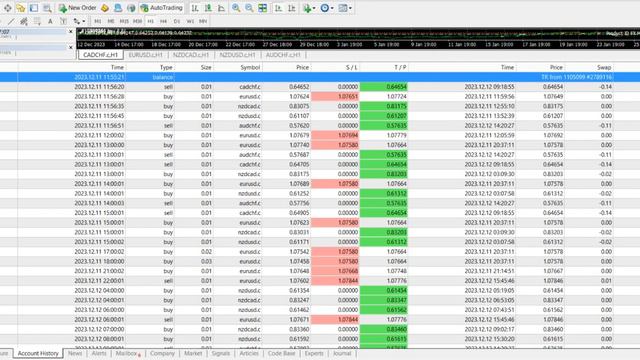Select the H1 timeframe
The height and width of the screenshot is (360, 640).
click(151, 21)
